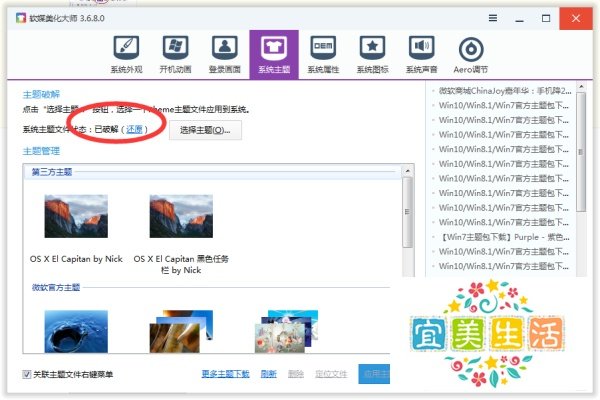The height and width of the screenshot is (400, 600).
Task: Open the 开机动画 section
Action: point(175,55)
